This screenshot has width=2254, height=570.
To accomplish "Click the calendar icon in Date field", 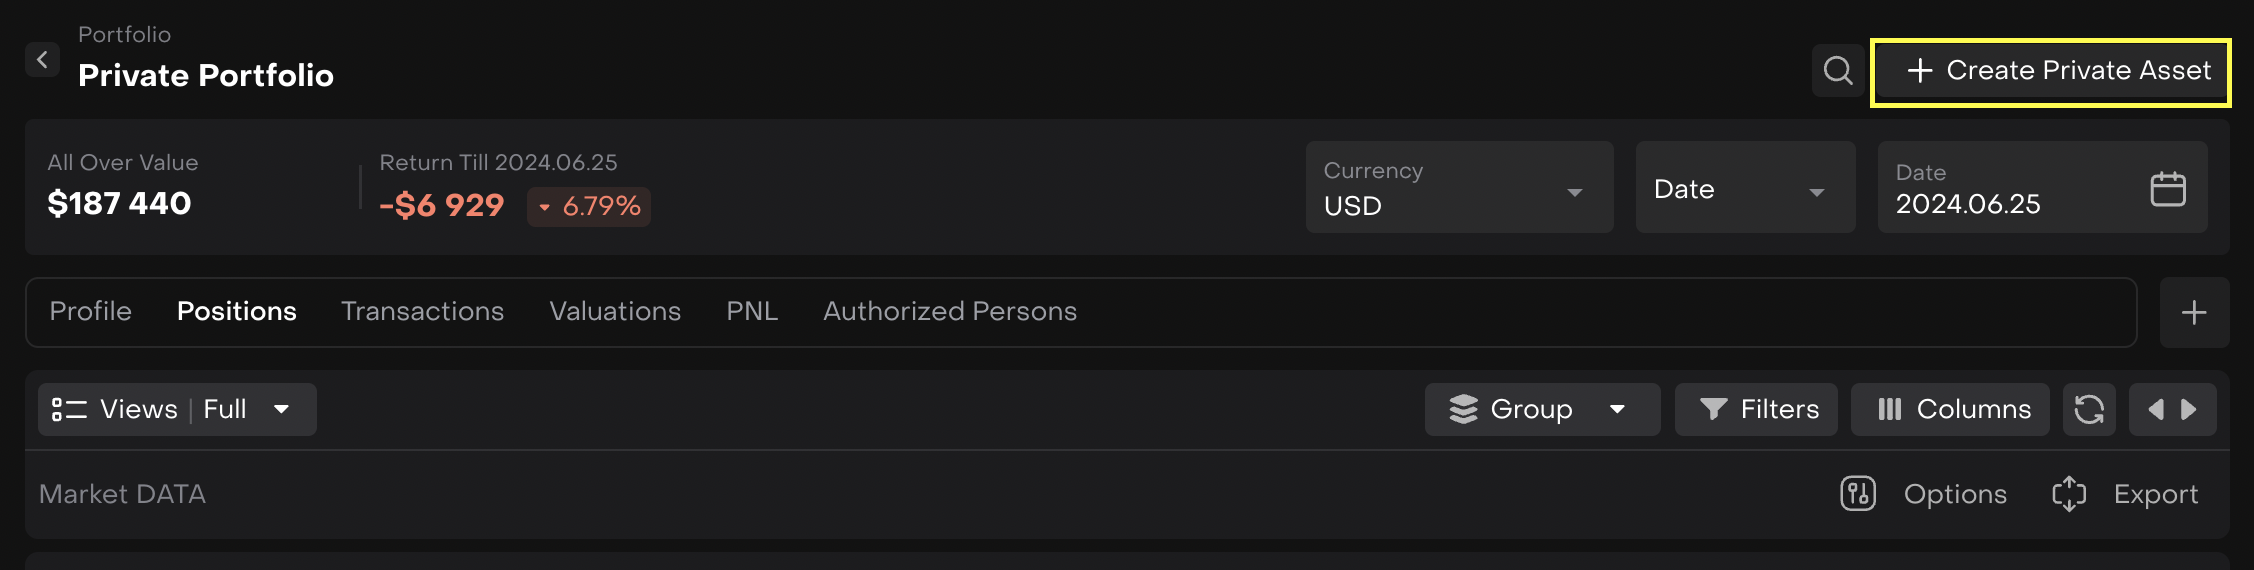I will coord(2167,189).
